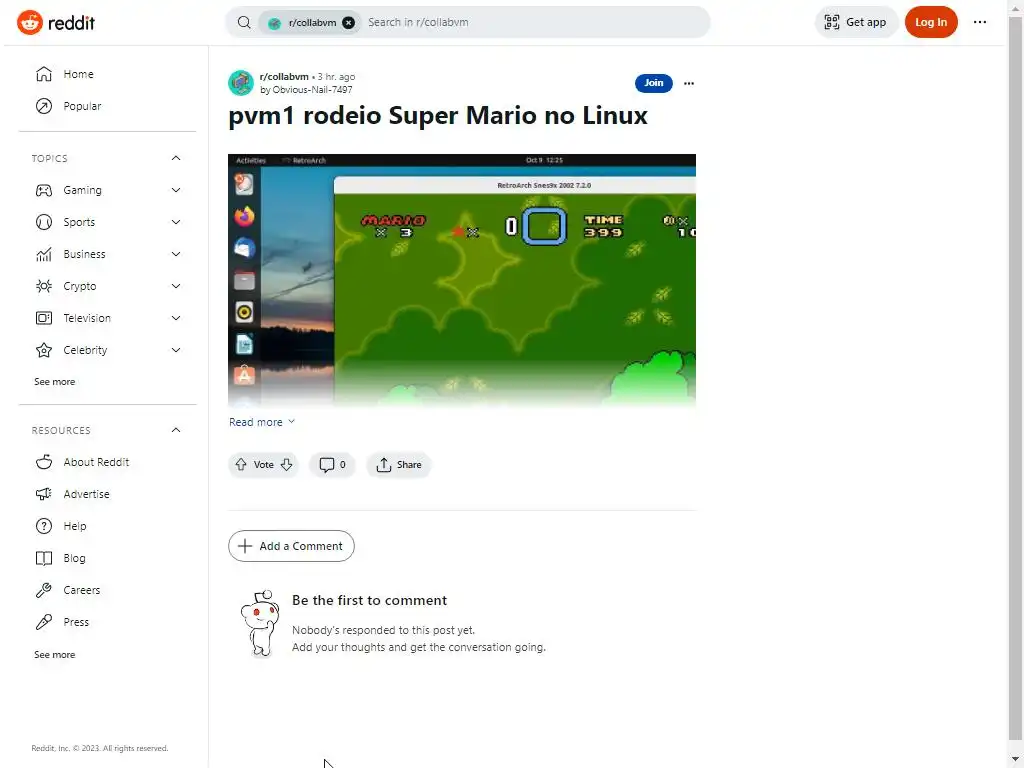1024x768 pixels.
Task: Collapse the Topics section
Action: click(176, 158)
